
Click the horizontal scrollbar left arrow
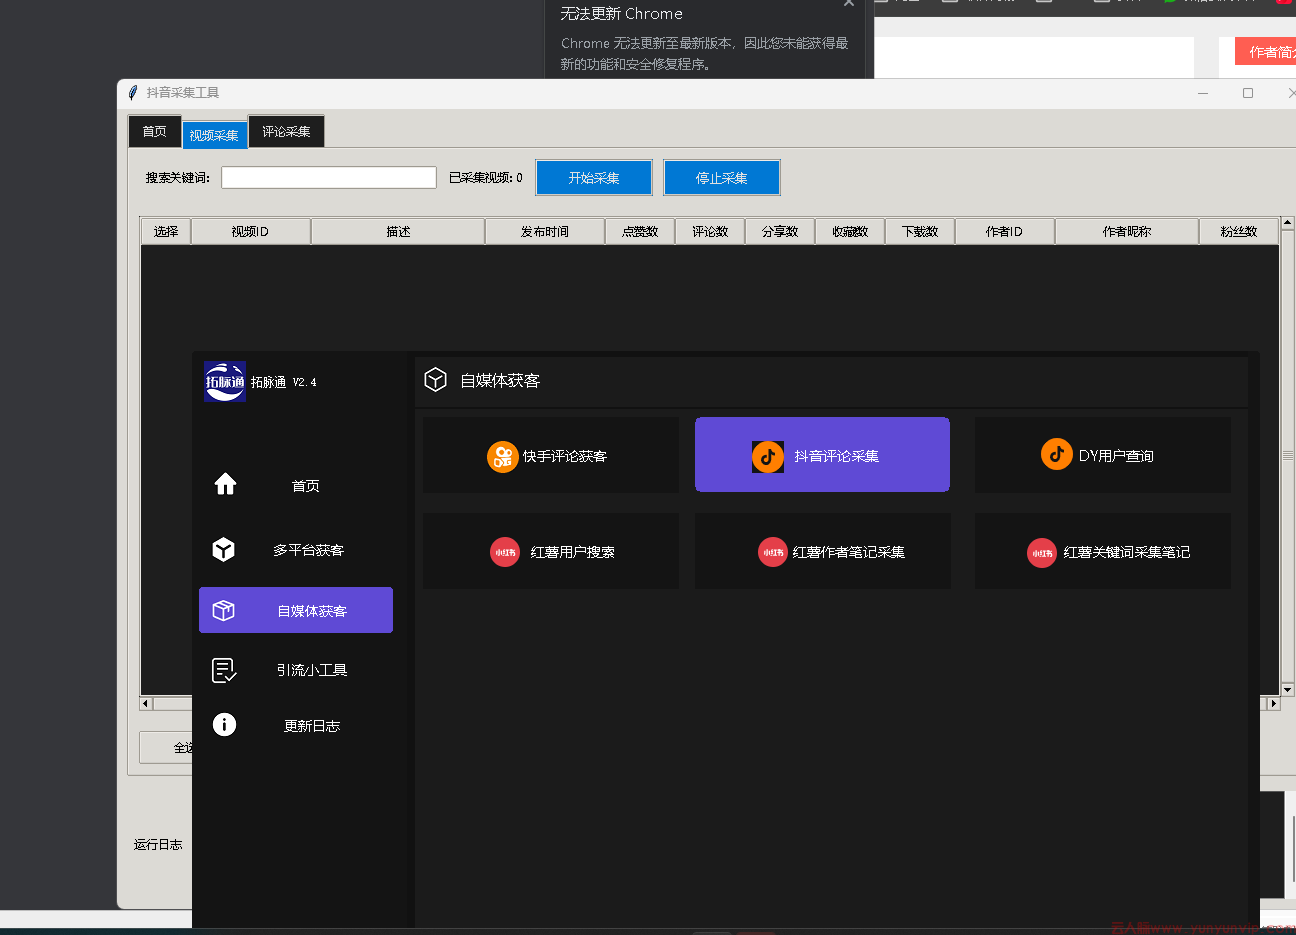pos(146,703)
